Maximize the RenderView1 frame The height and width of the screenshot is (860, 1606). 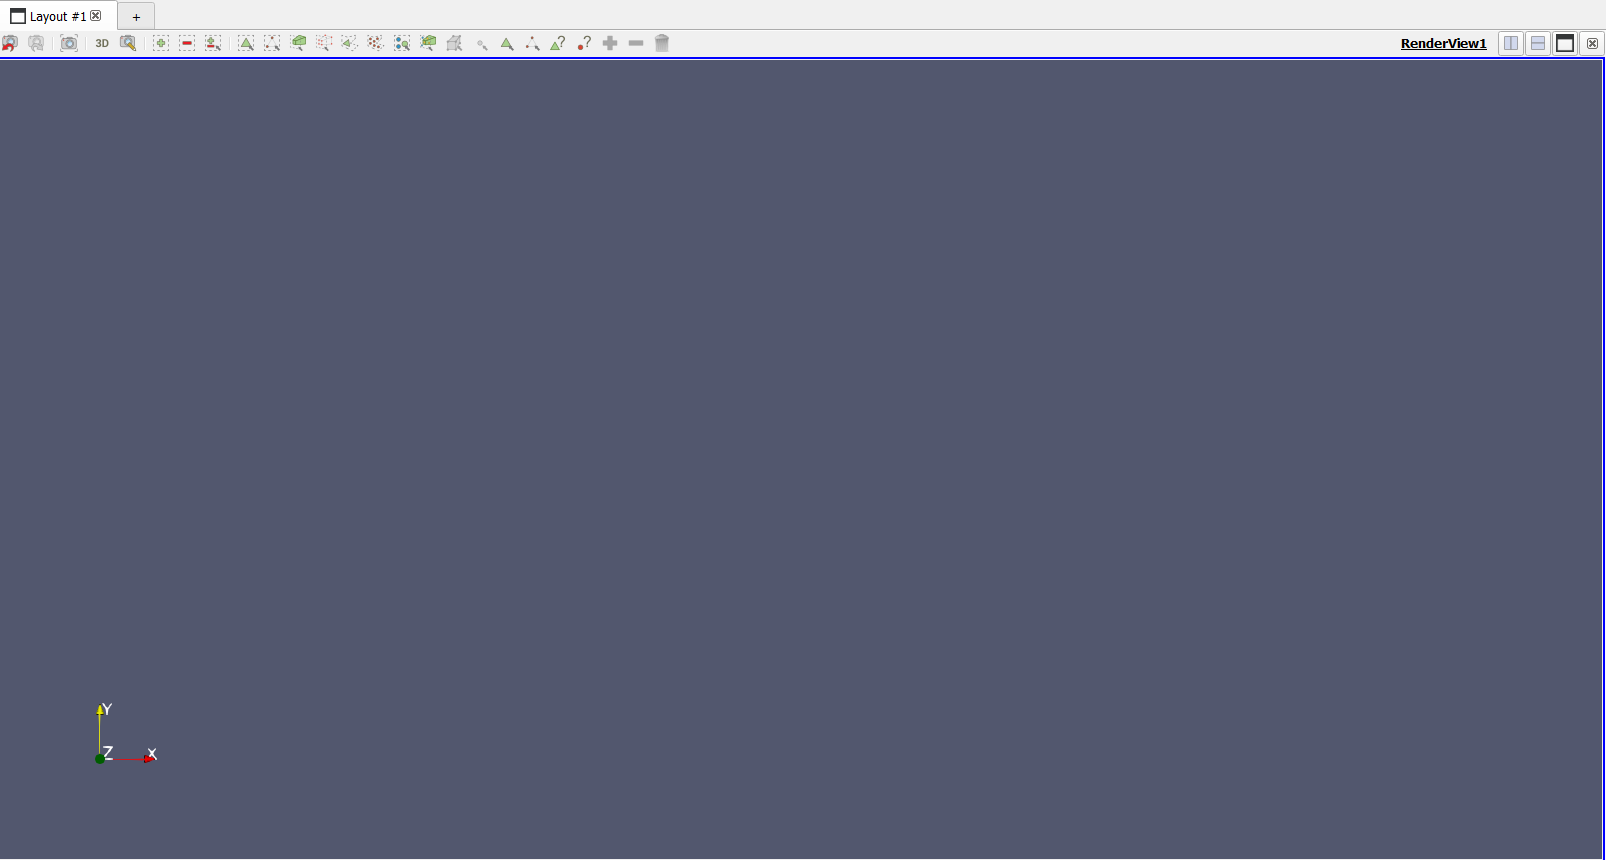pyautogui.click(x=1565, y=43)
